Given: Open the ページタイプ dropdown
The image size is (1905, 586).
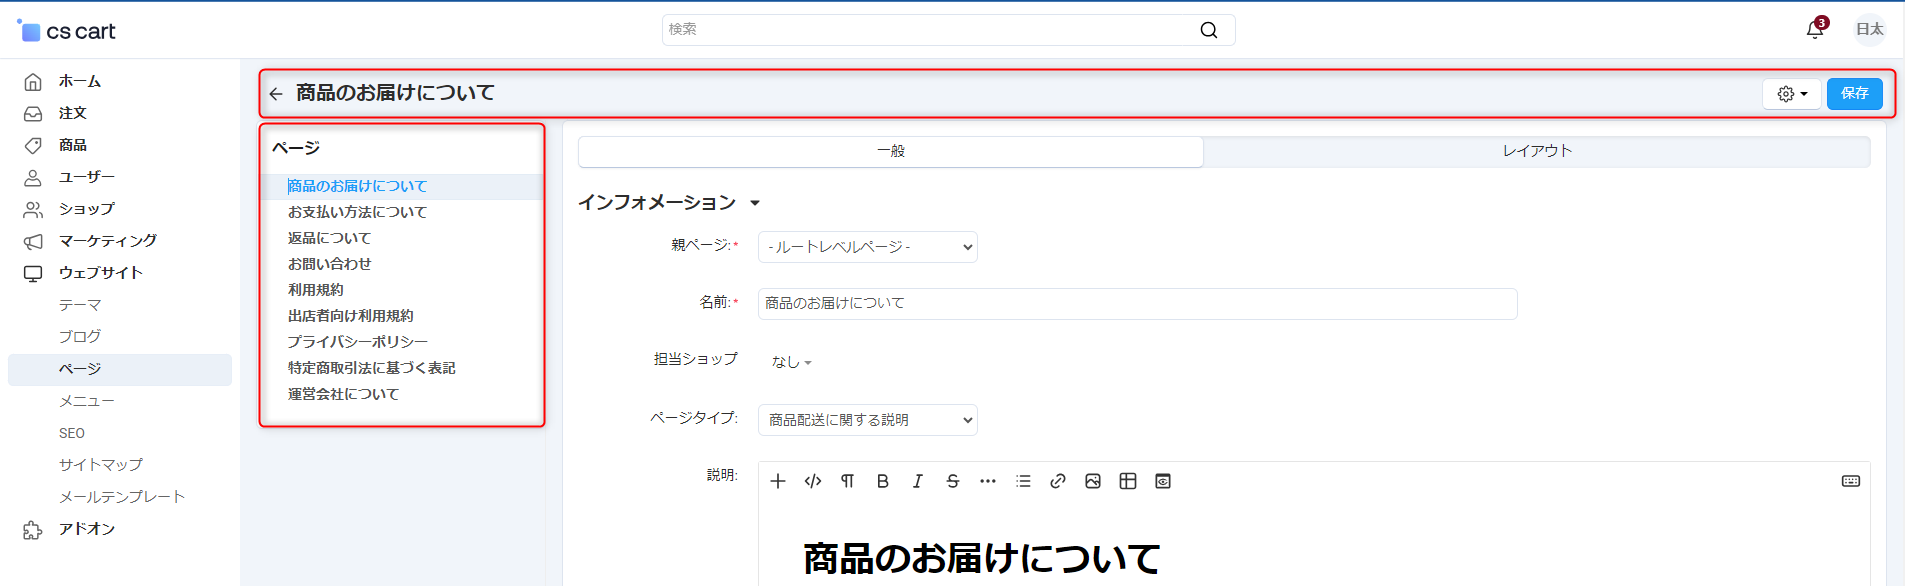Looking at the screenshot, I should [867, 420].
